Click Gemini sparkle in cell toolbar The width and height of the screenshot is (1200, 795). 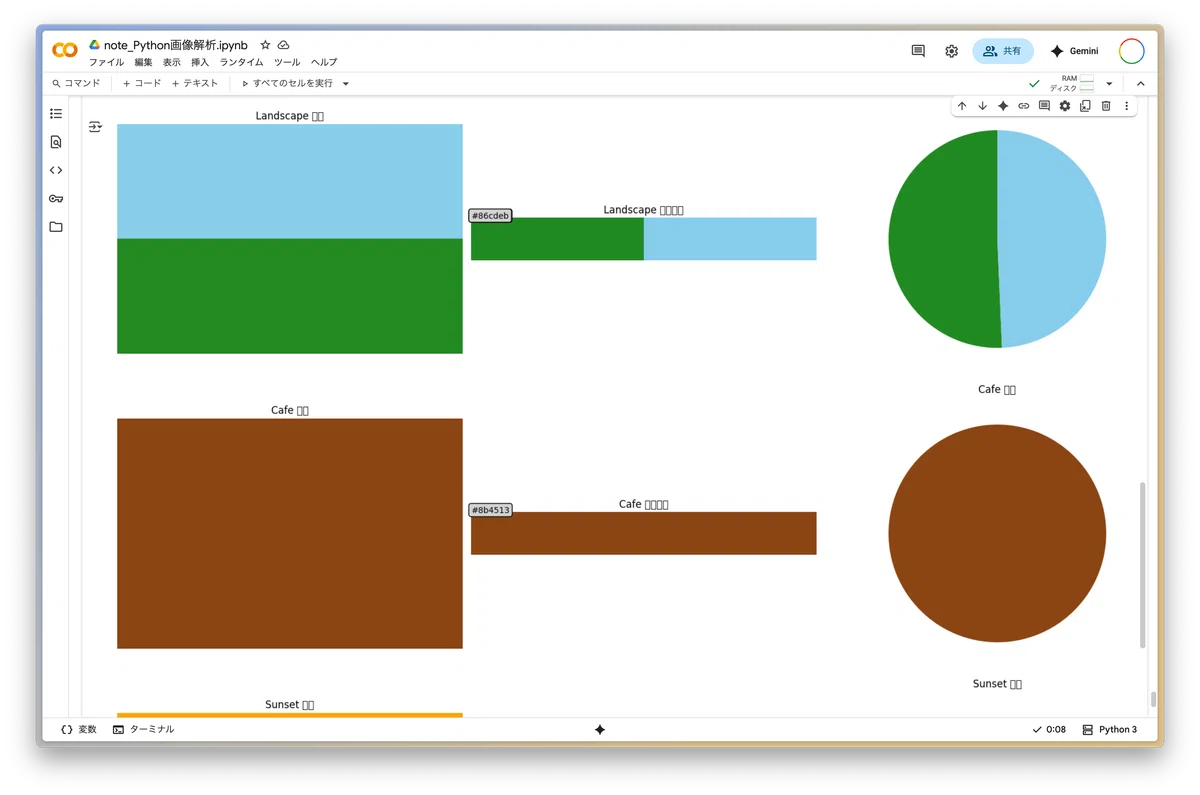(x=1003, y=106)
